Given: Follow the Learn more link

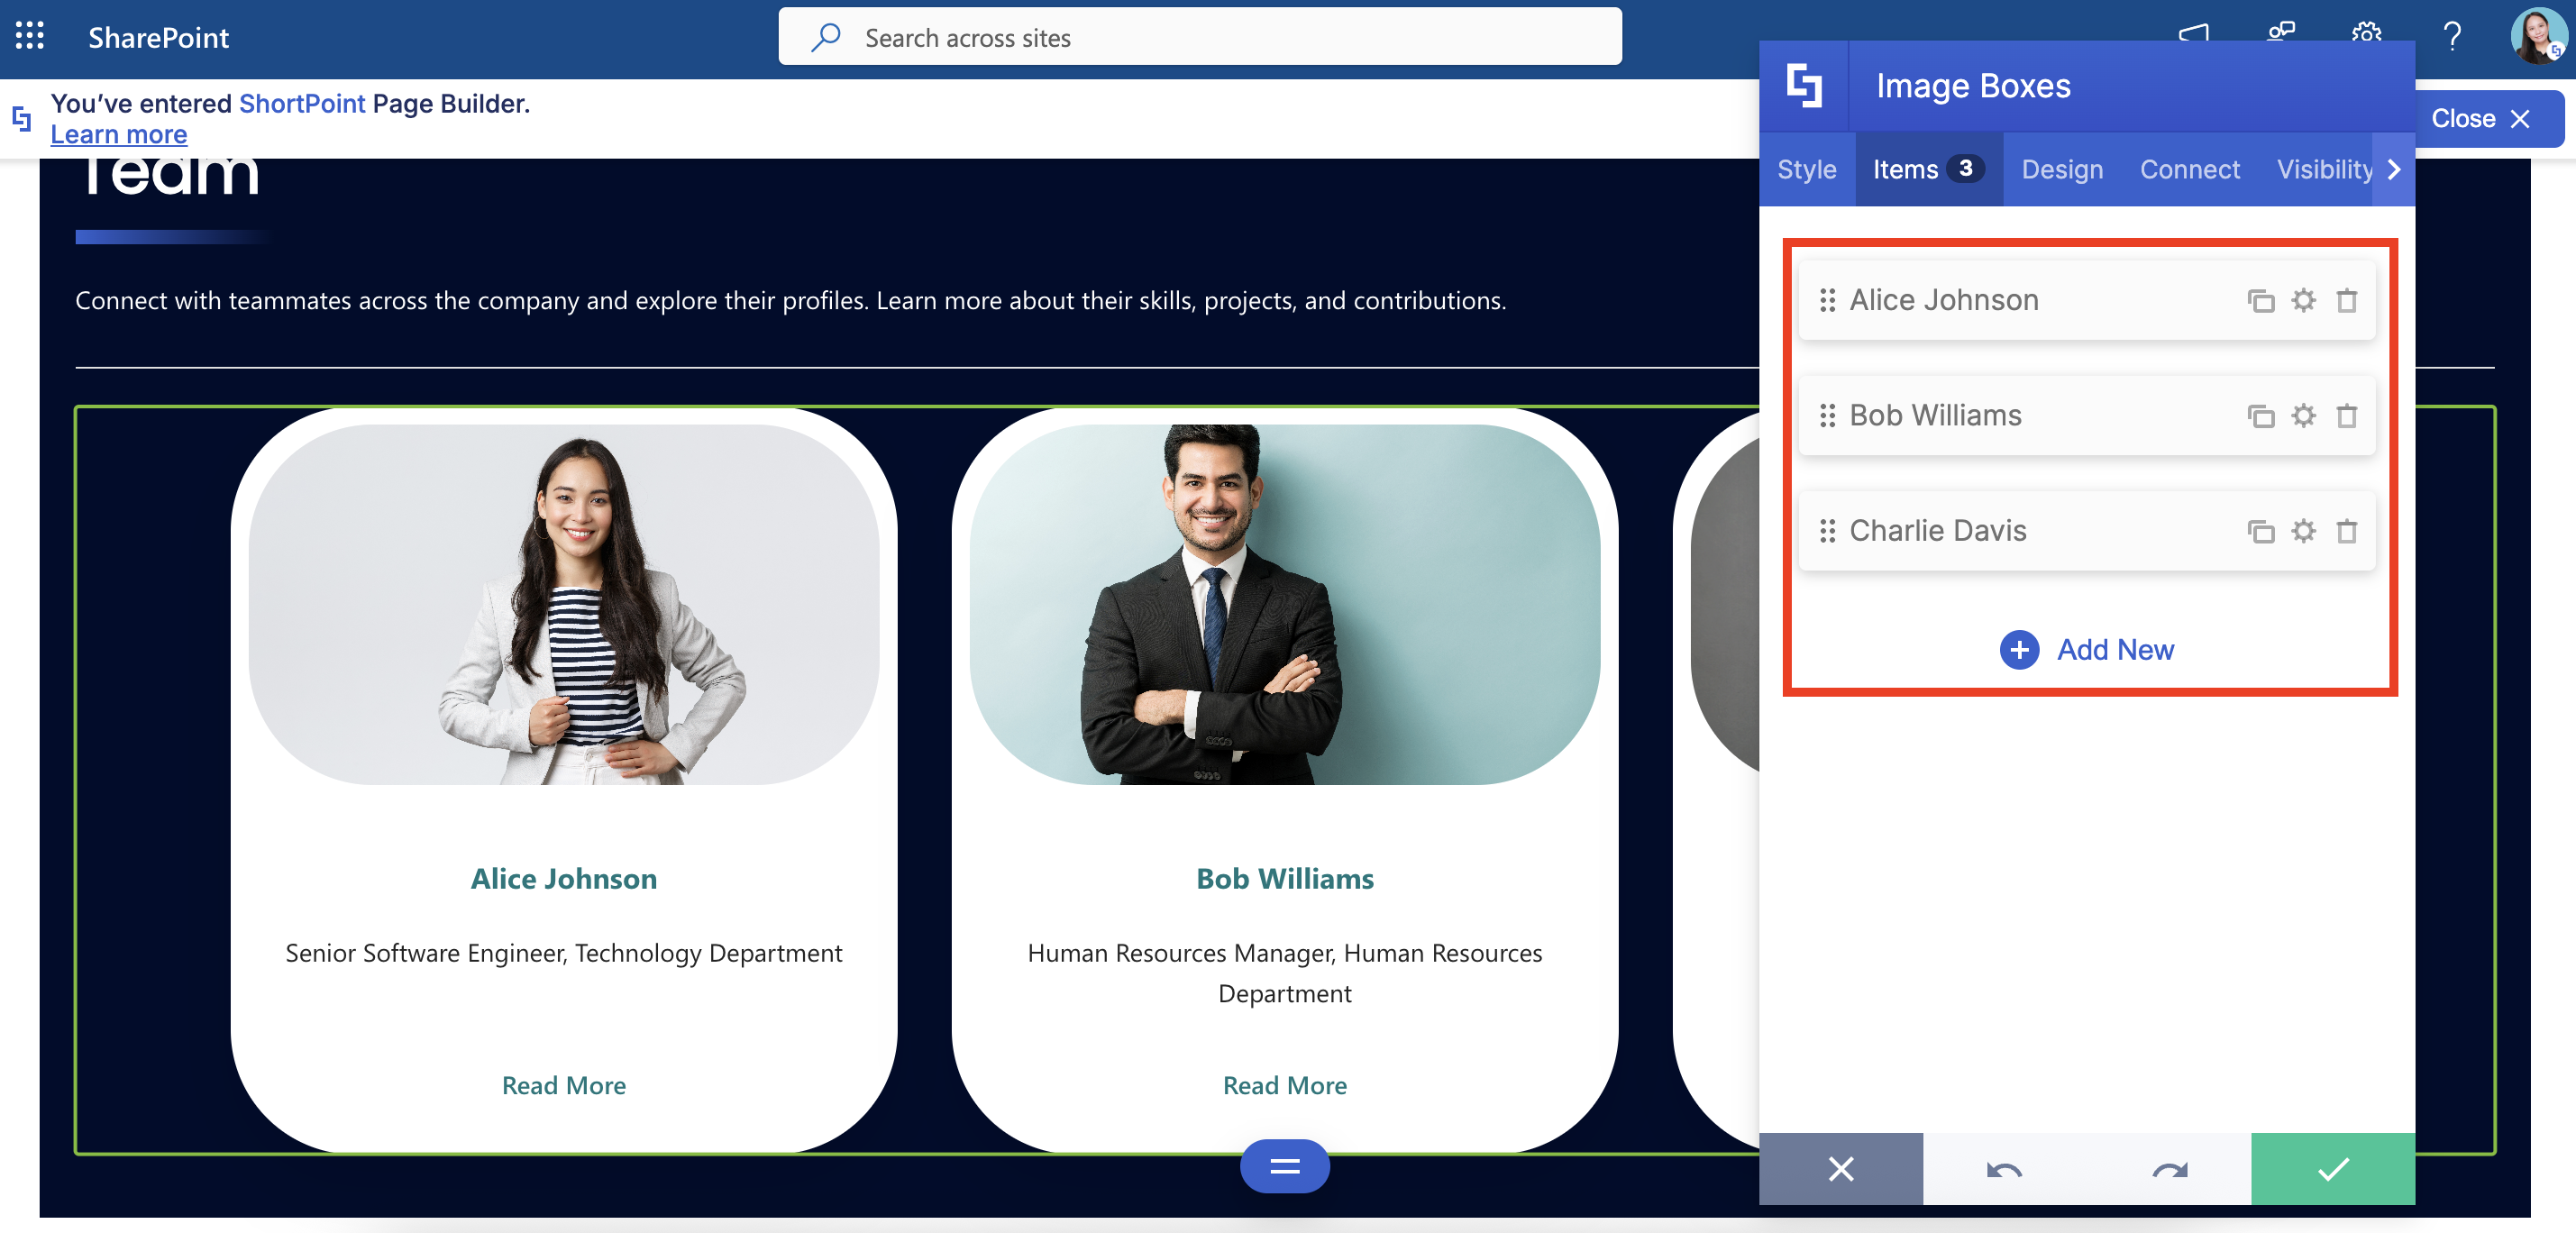Looking at the screenshot, I should point(118,134).
